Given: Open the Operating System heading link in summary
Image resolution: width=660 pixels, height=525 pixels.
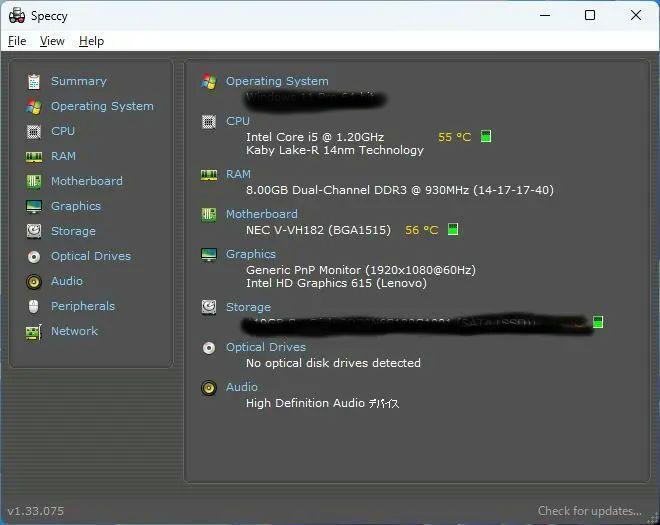Looking at the screenshot, I should [x=277, y=81].
